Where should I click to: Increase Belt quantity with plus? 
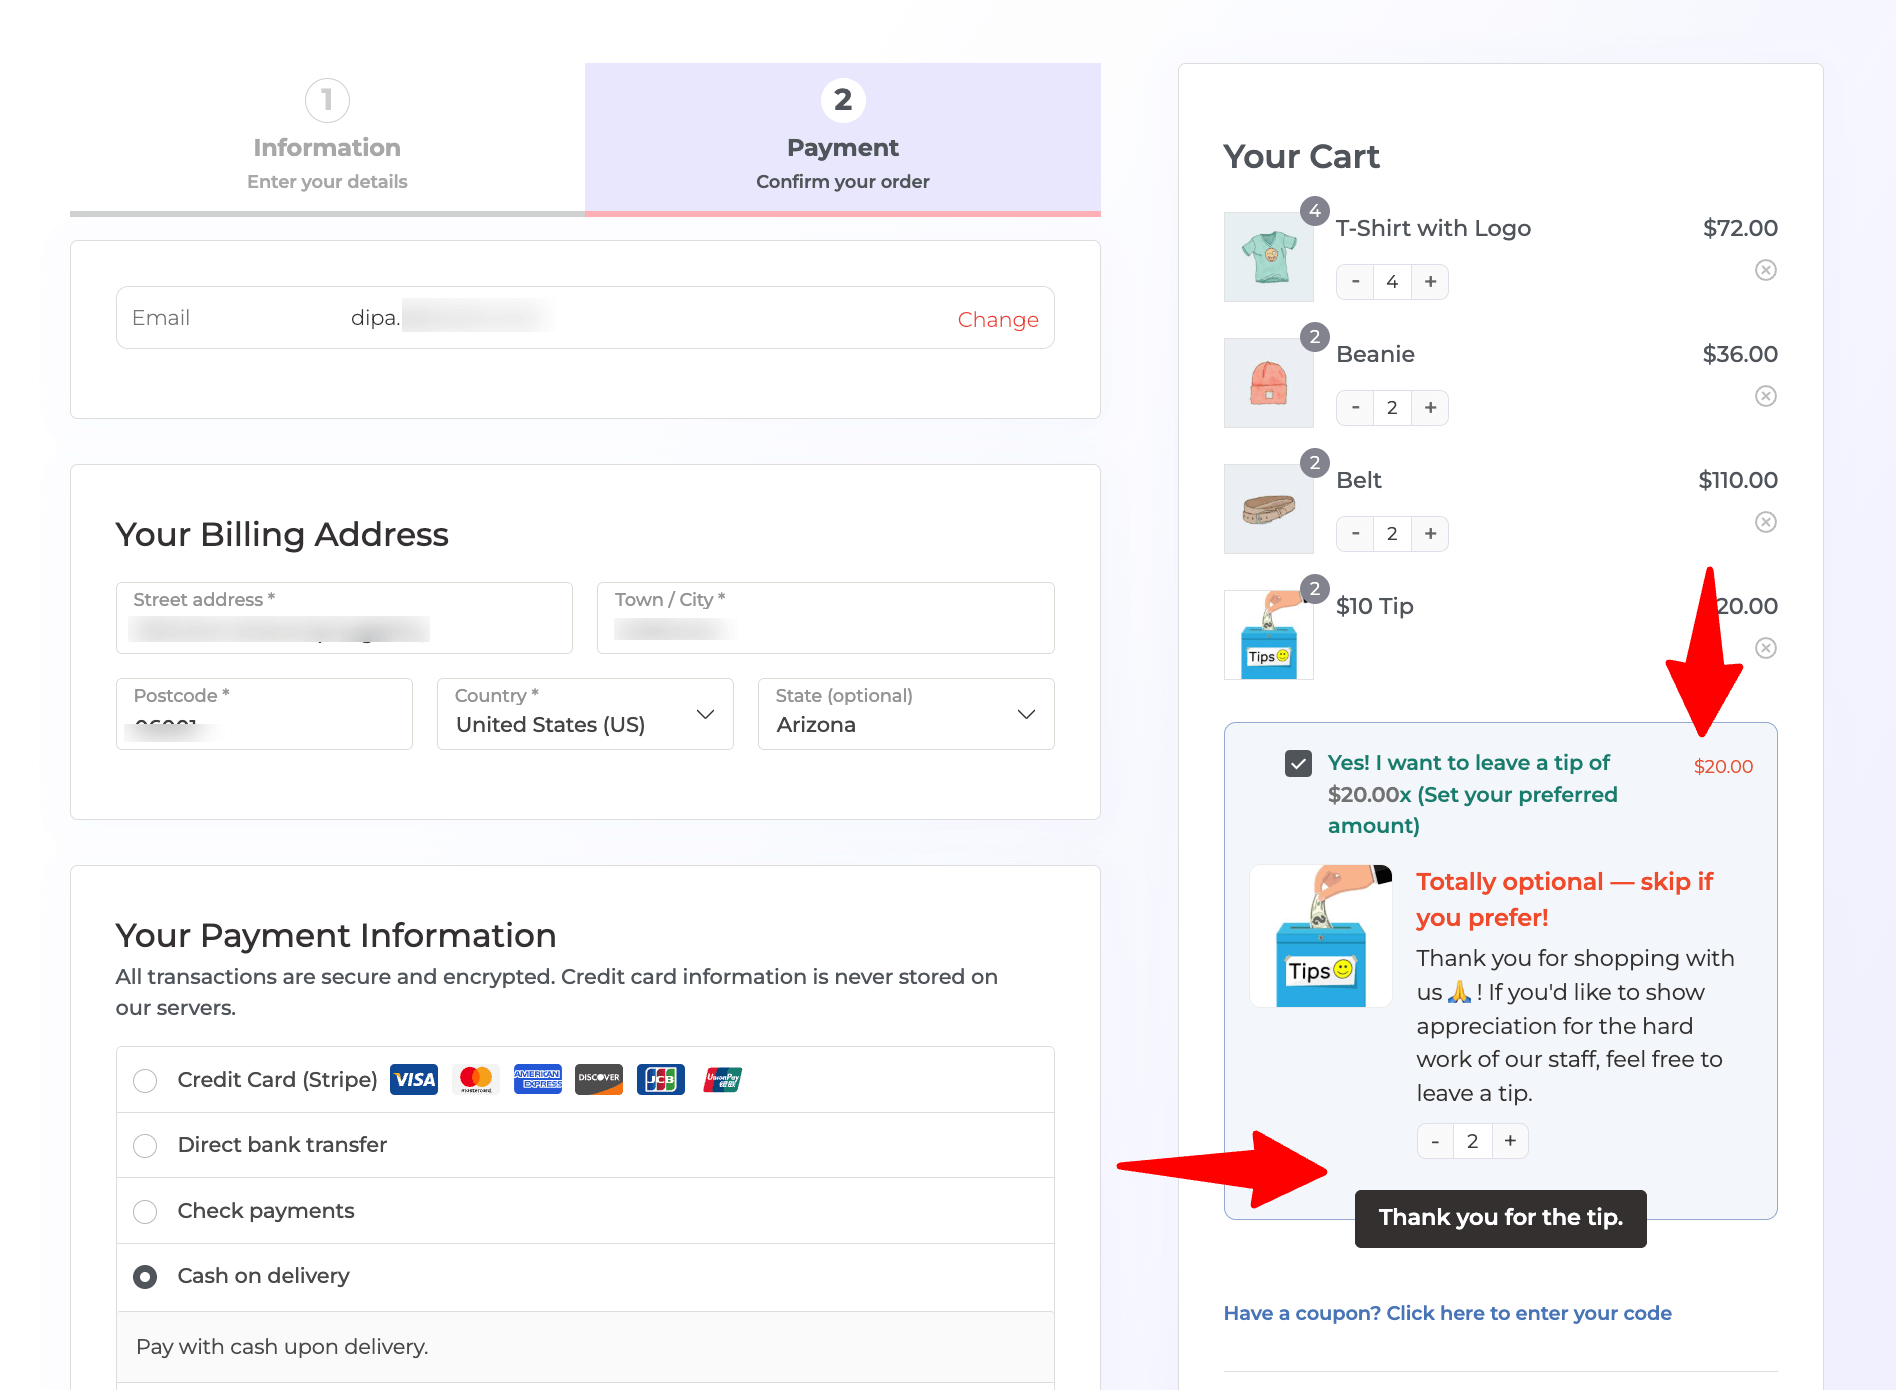pos(1430,534)
